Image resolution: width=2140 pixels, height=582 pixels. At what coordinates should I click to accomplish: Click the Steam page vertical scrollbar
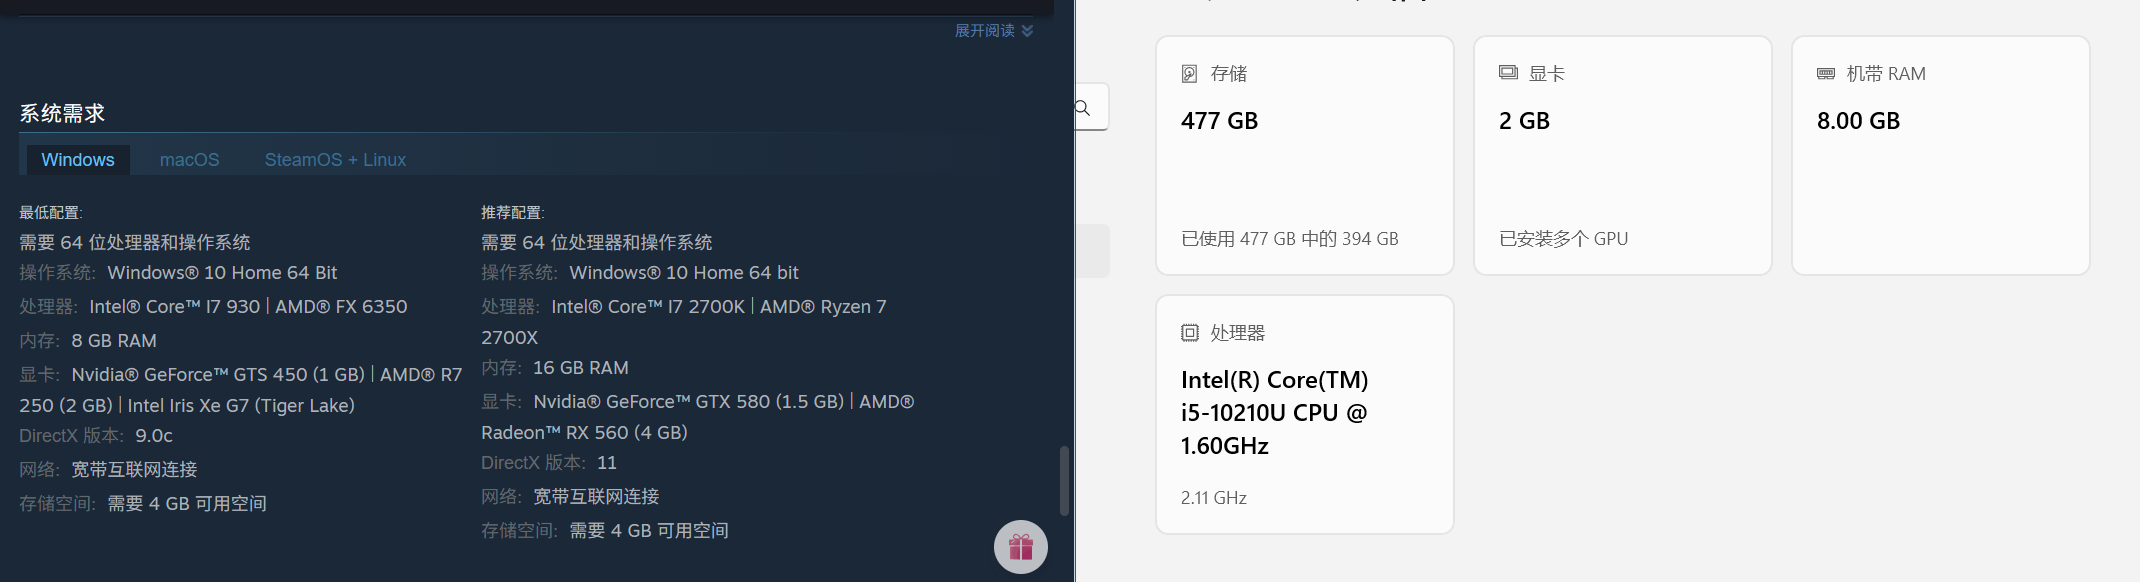click(x=1064, y=480)
